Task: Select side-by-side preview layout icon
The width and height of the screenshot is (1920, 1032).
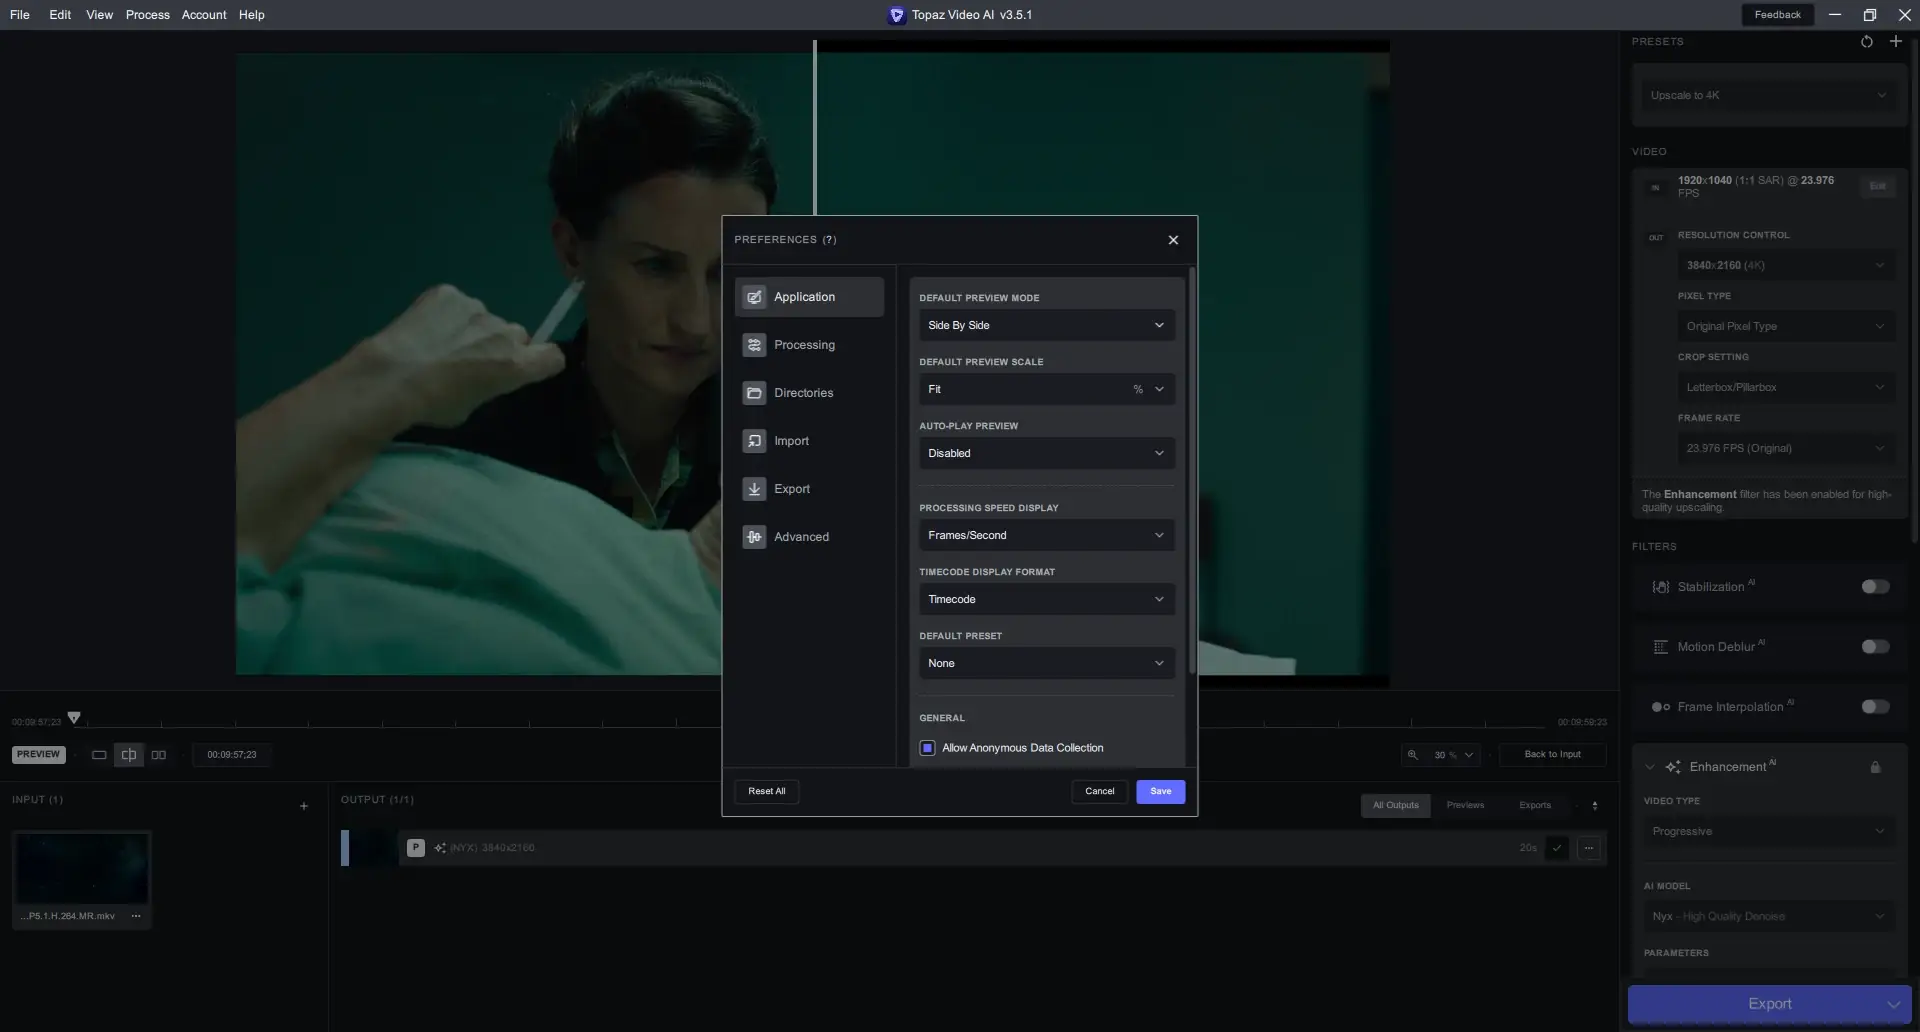Action: [159, 755]
